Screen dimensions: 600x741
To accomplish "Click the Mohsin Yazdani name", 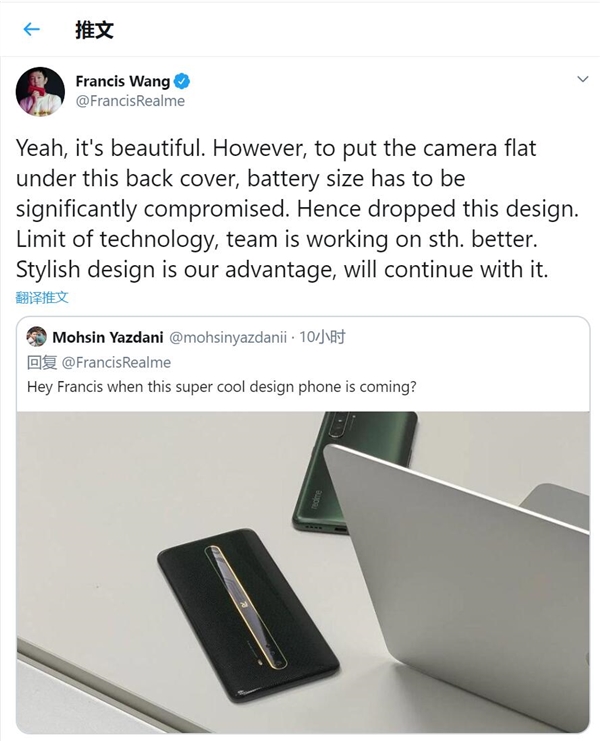I will pyautogui.click(x=108, y=337).
